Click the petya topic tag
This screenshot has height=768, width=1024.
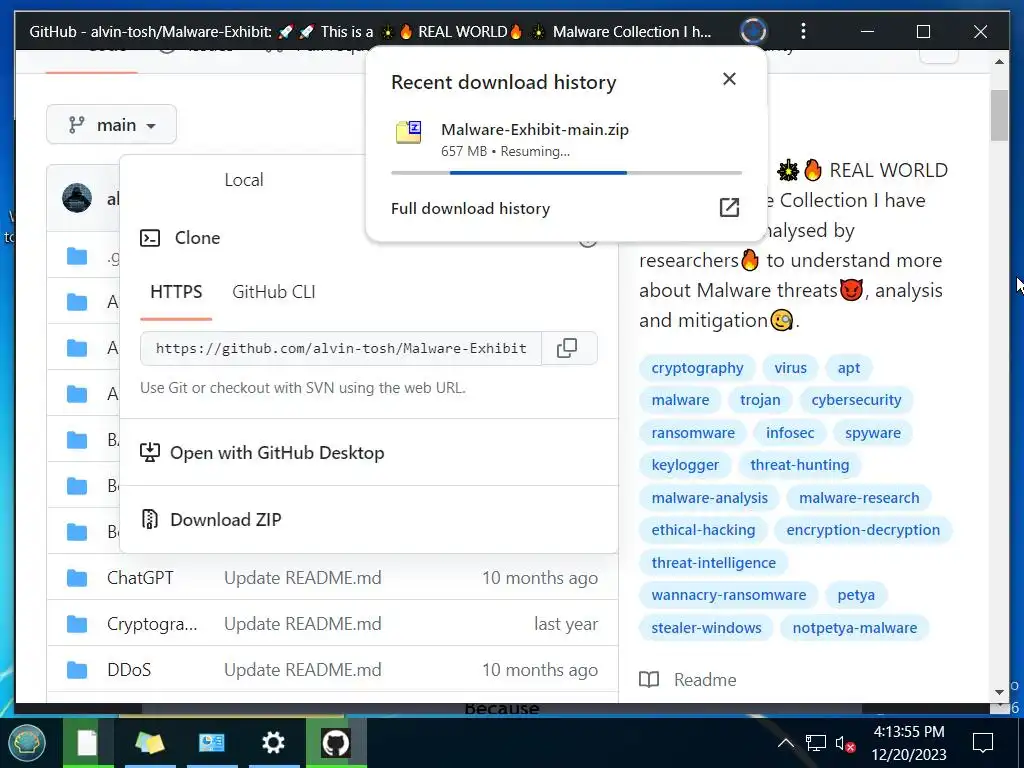tap(856, 595)
